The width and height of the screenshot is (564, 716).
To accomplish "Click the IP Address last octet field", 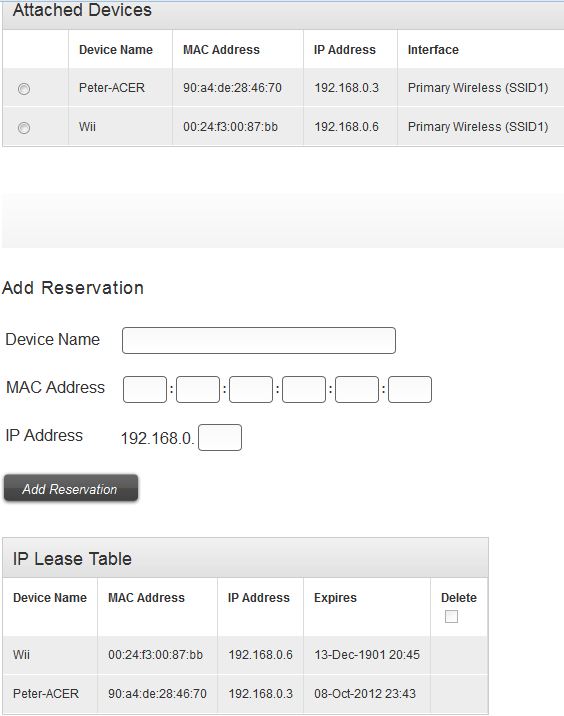I will click(220, 437).
